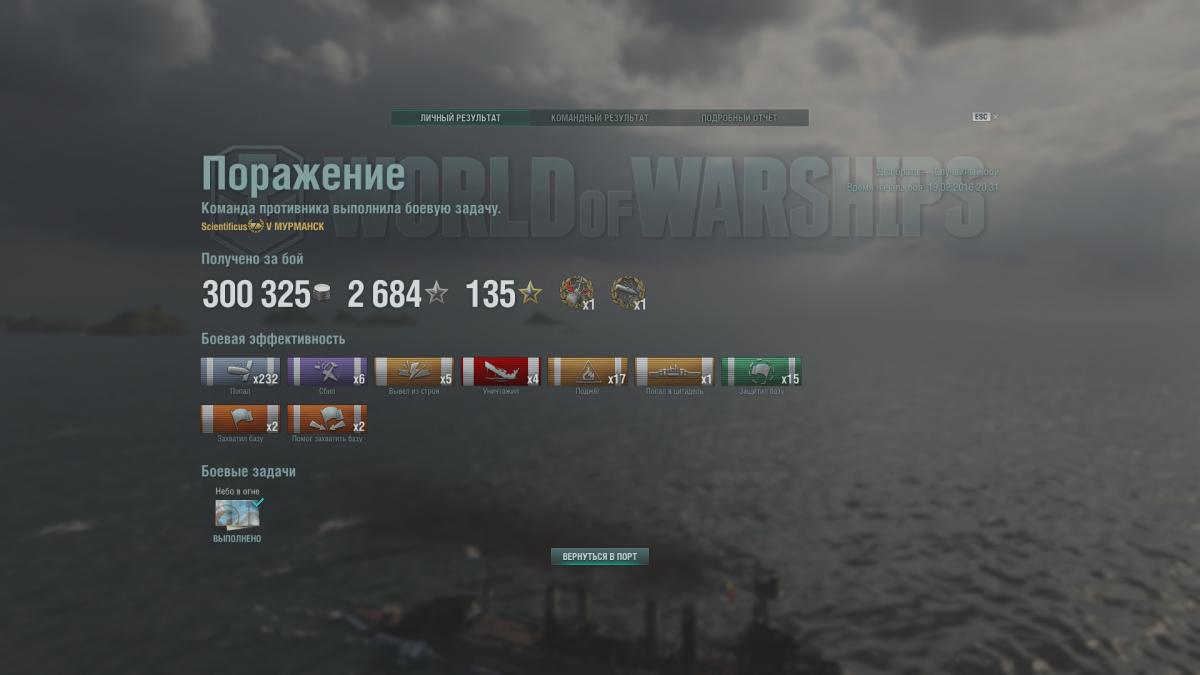Image resolution: width=1200 pixels, height=675 pixels.
Task: Select the 'Попал' hits ribbon x232
Action: click(240, 372)
